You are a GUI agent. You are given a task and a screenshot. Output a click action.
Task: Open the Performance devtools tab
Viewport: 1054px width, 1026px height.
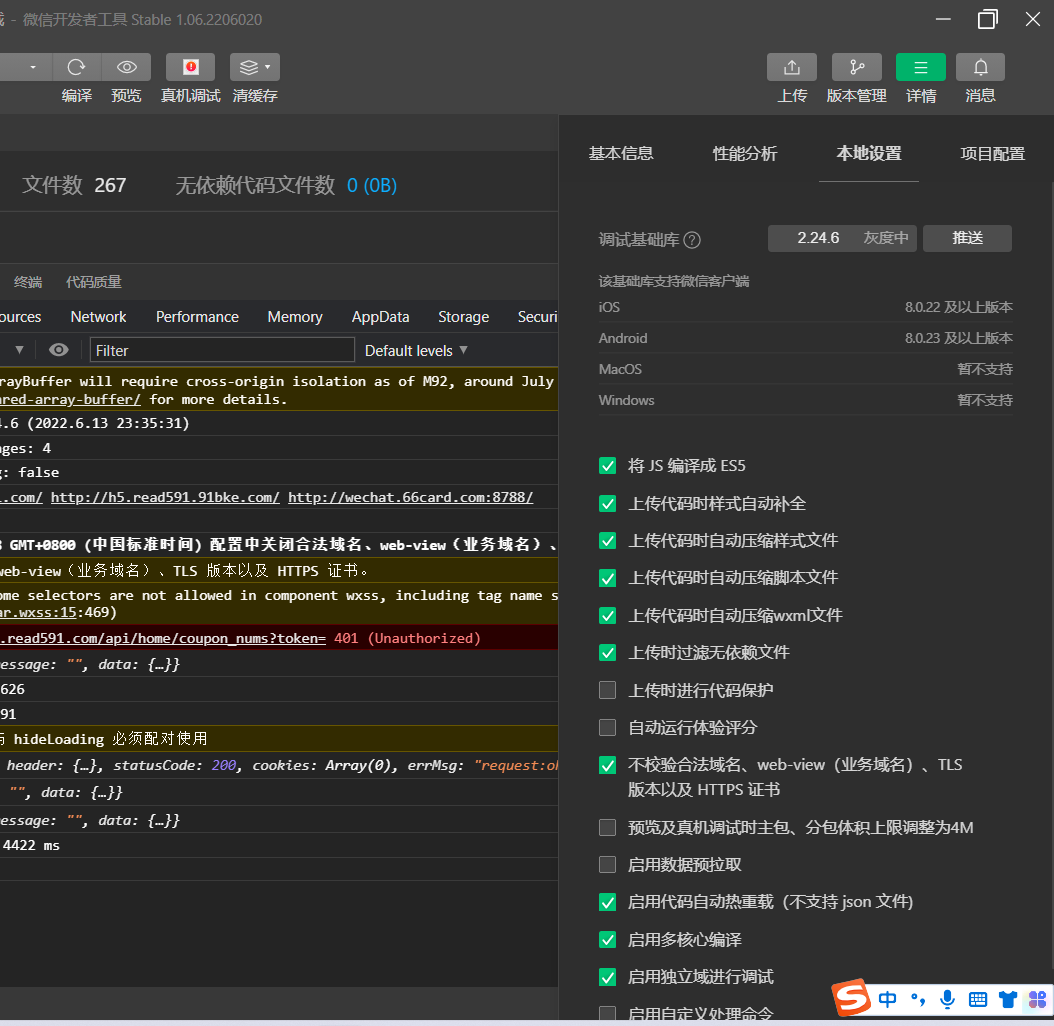pos(197,317)
